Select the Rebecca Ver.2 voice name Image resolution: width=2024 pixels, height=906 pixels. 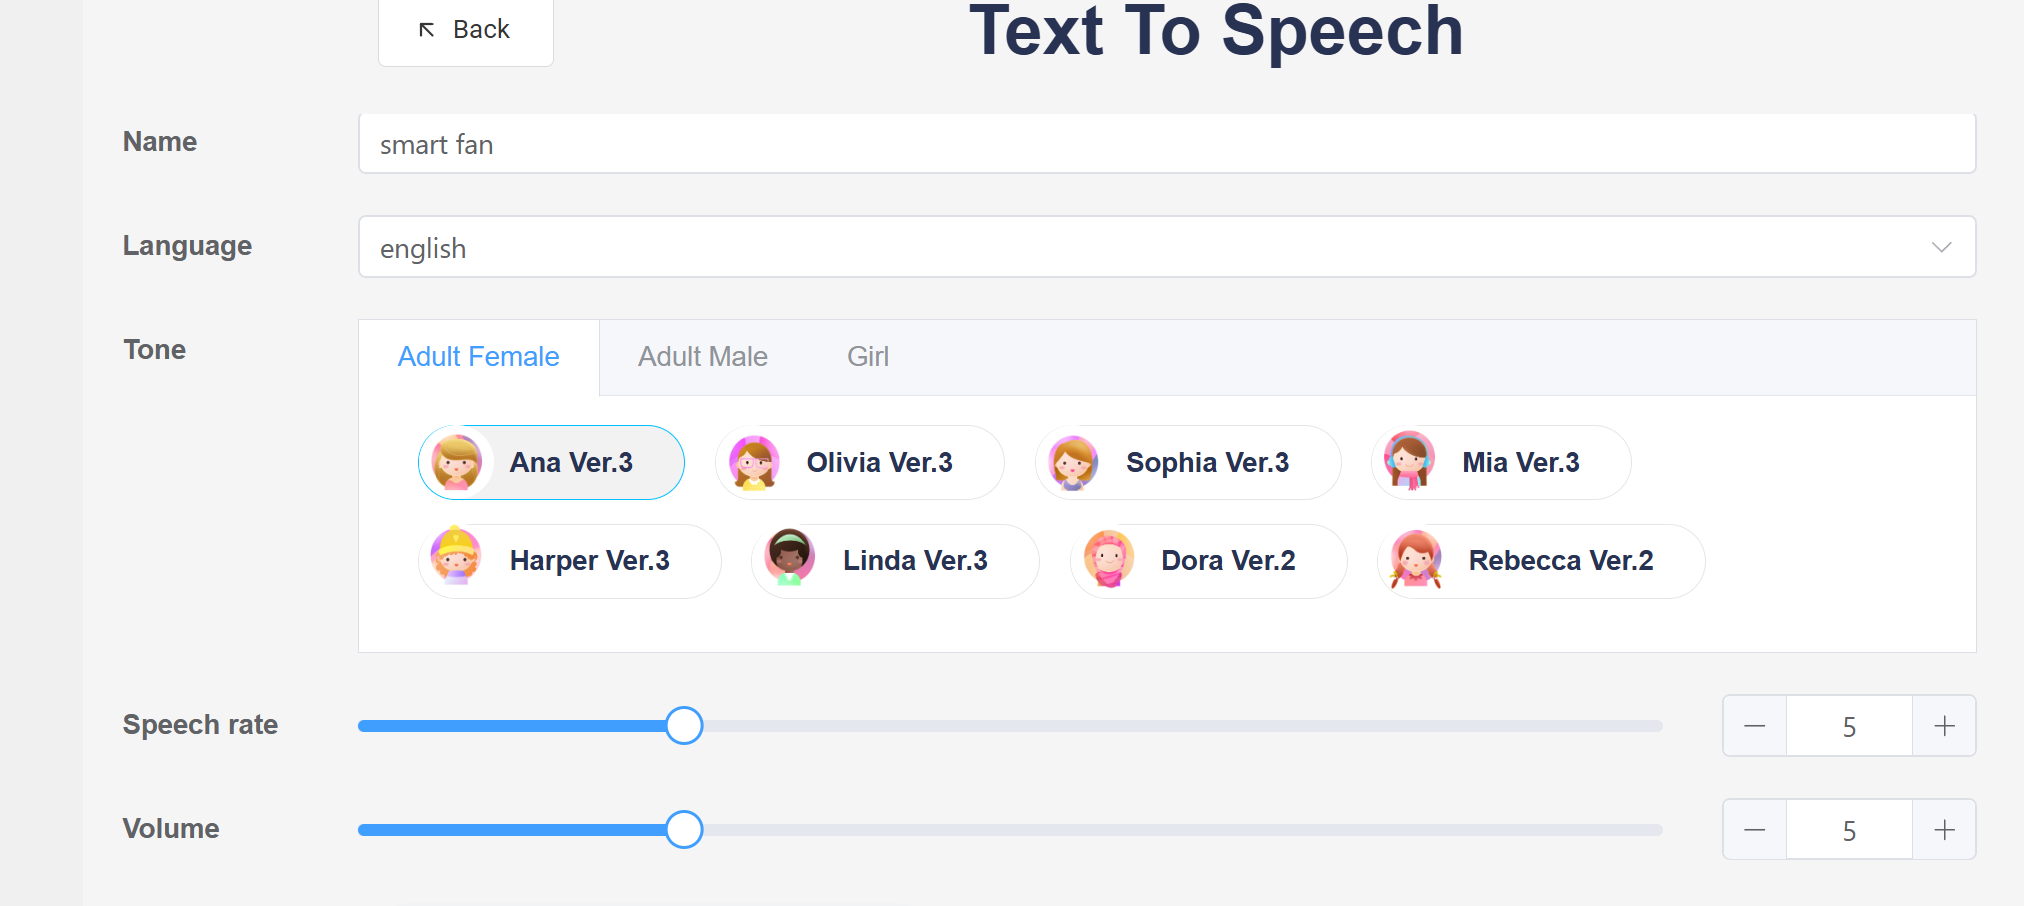pos(1560,561)
